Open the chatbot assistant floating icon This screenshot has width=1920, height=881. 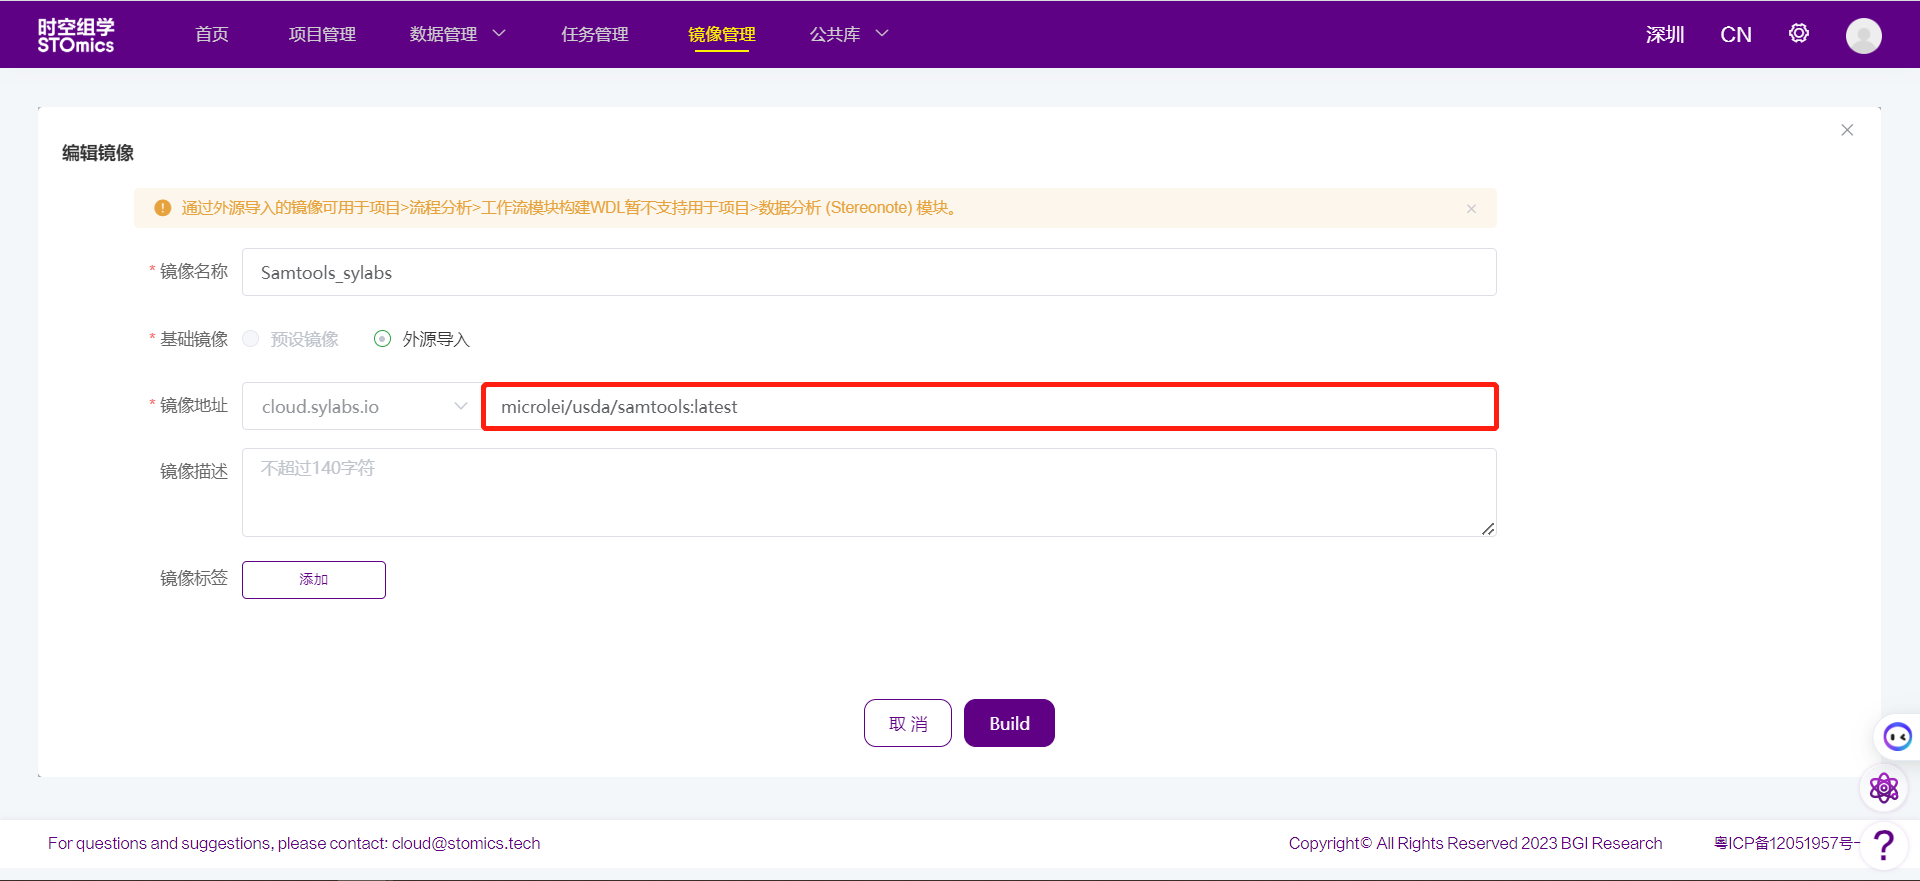(1896, 738)
